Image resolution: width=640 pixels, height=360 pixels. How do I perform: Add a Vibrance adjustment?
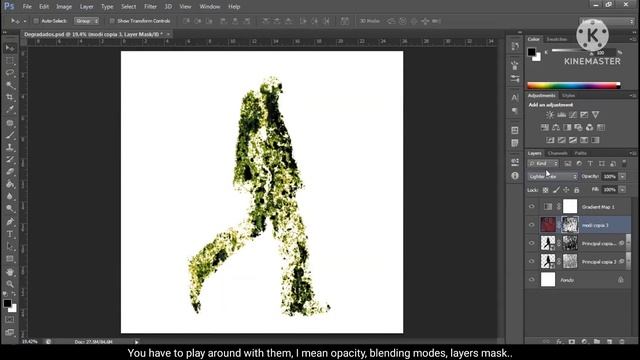pyautogui.click(x=596, y=115)
